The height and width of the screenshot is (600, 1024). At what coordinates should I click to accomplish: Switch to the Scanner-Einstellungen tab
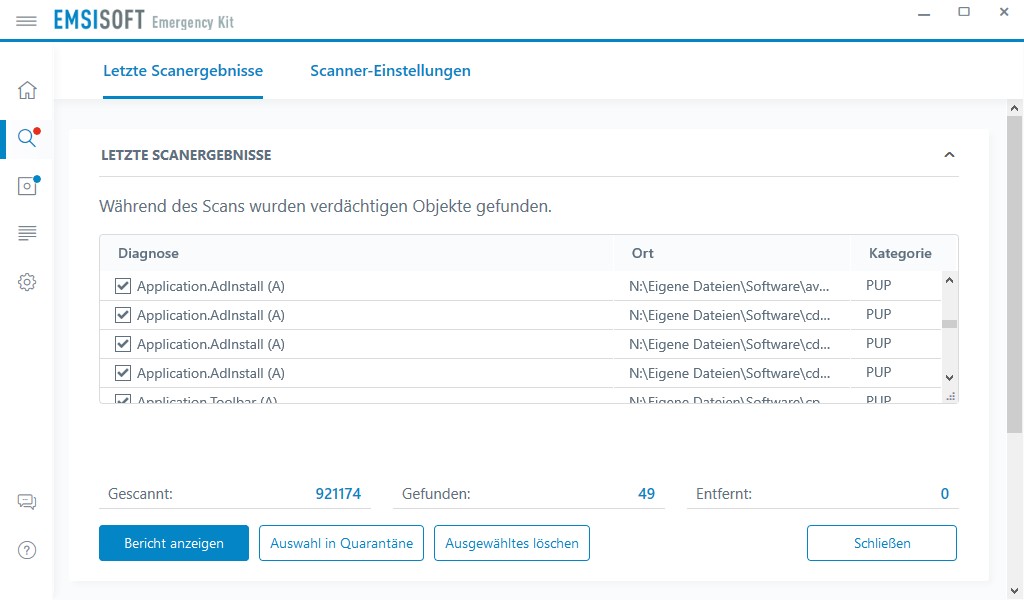pos(390,71)
